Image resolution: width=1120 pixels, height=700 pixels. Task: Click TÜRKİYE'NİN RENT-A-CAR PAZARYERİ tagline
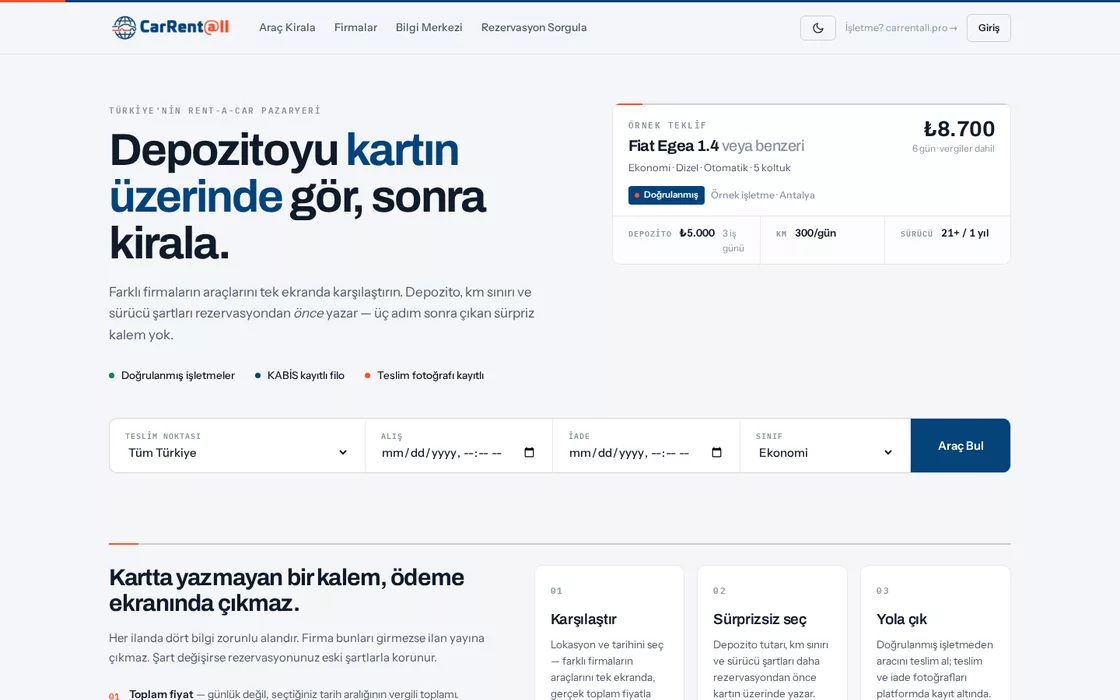coord(214,111)
